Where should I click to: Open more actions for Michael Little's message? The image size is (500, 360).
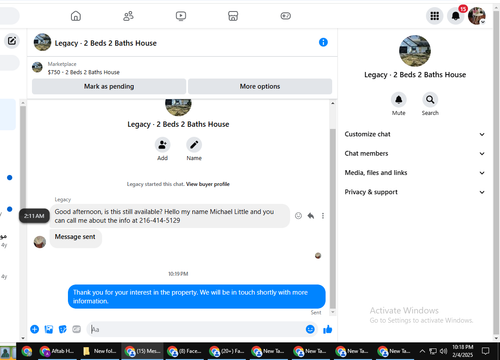(323, 216)
